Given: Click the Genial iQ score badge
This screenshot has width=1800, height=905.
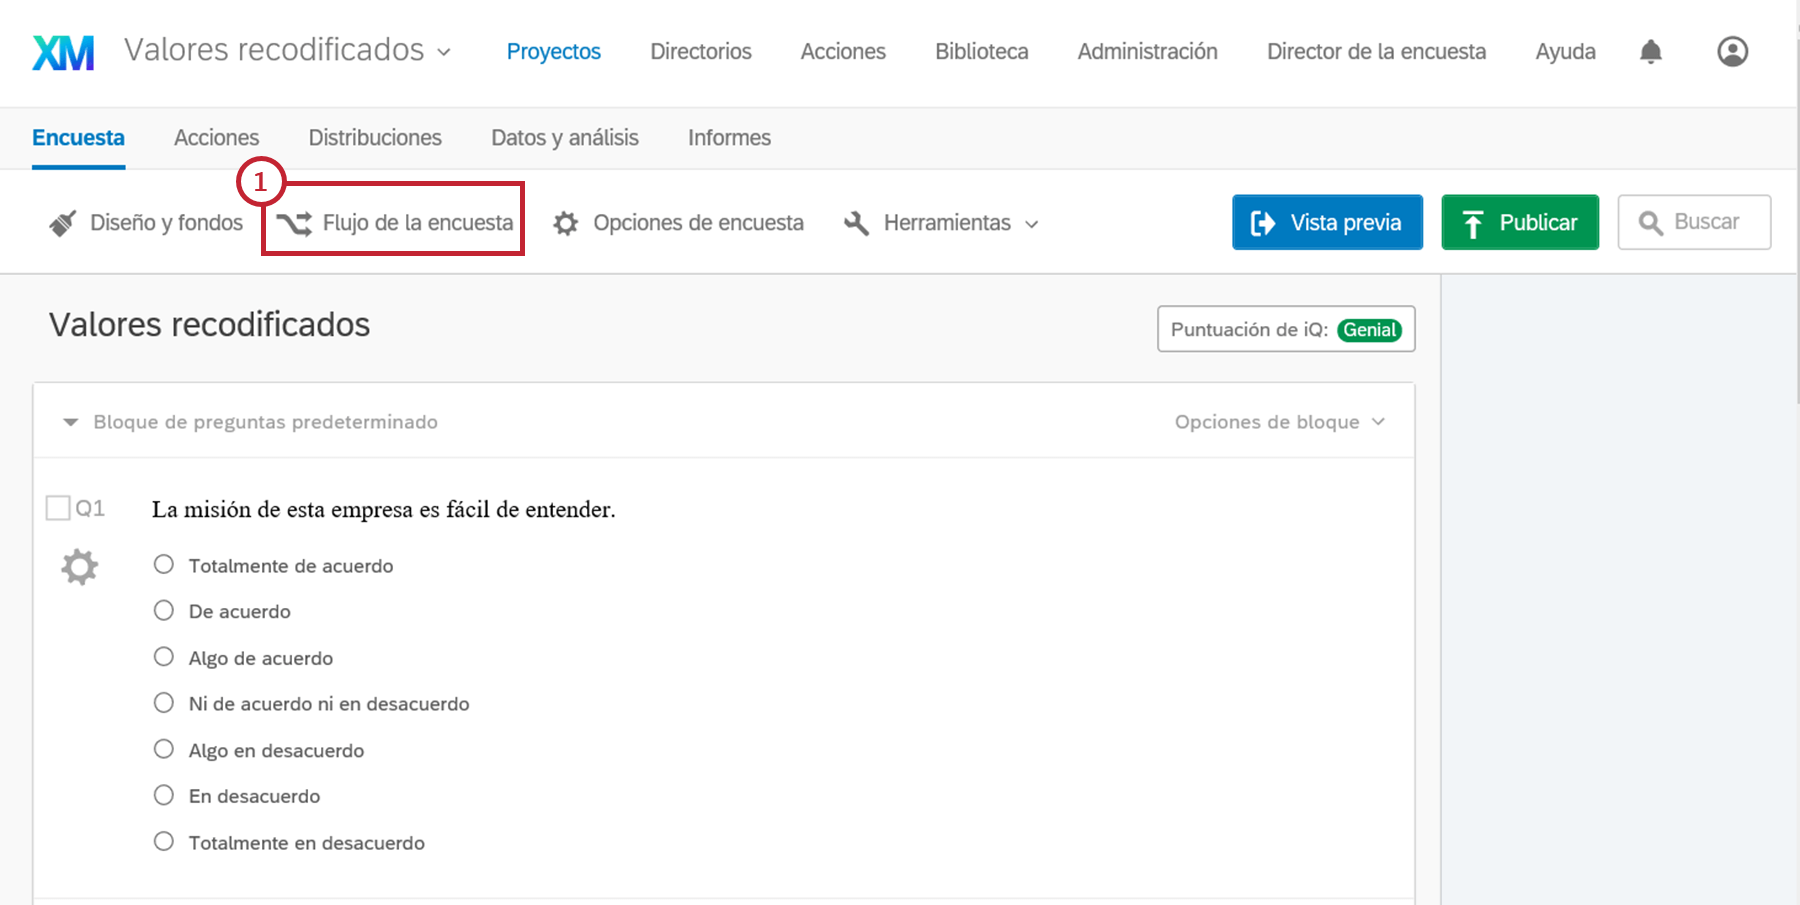Looking at the screenshot, I should [x=1370, y=329].
